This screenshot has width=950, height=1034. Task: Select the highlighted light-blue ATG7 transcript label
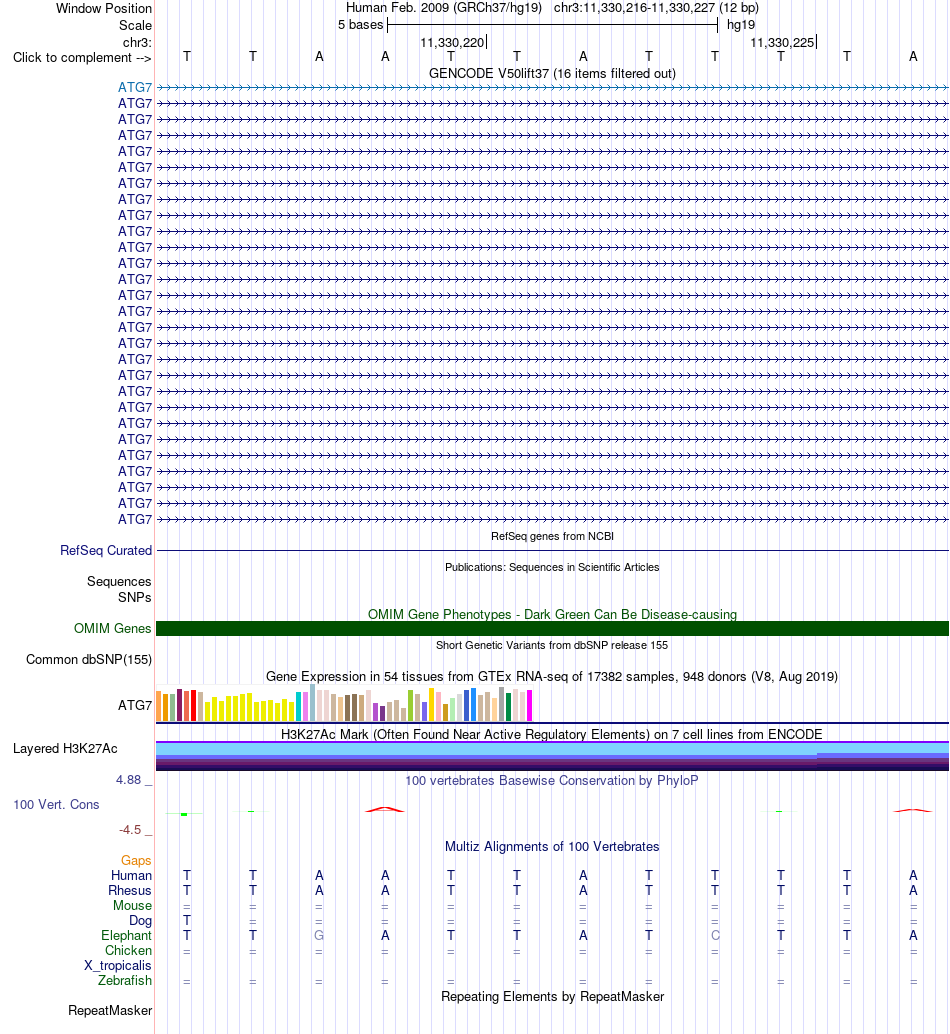[x=134, y=87]
